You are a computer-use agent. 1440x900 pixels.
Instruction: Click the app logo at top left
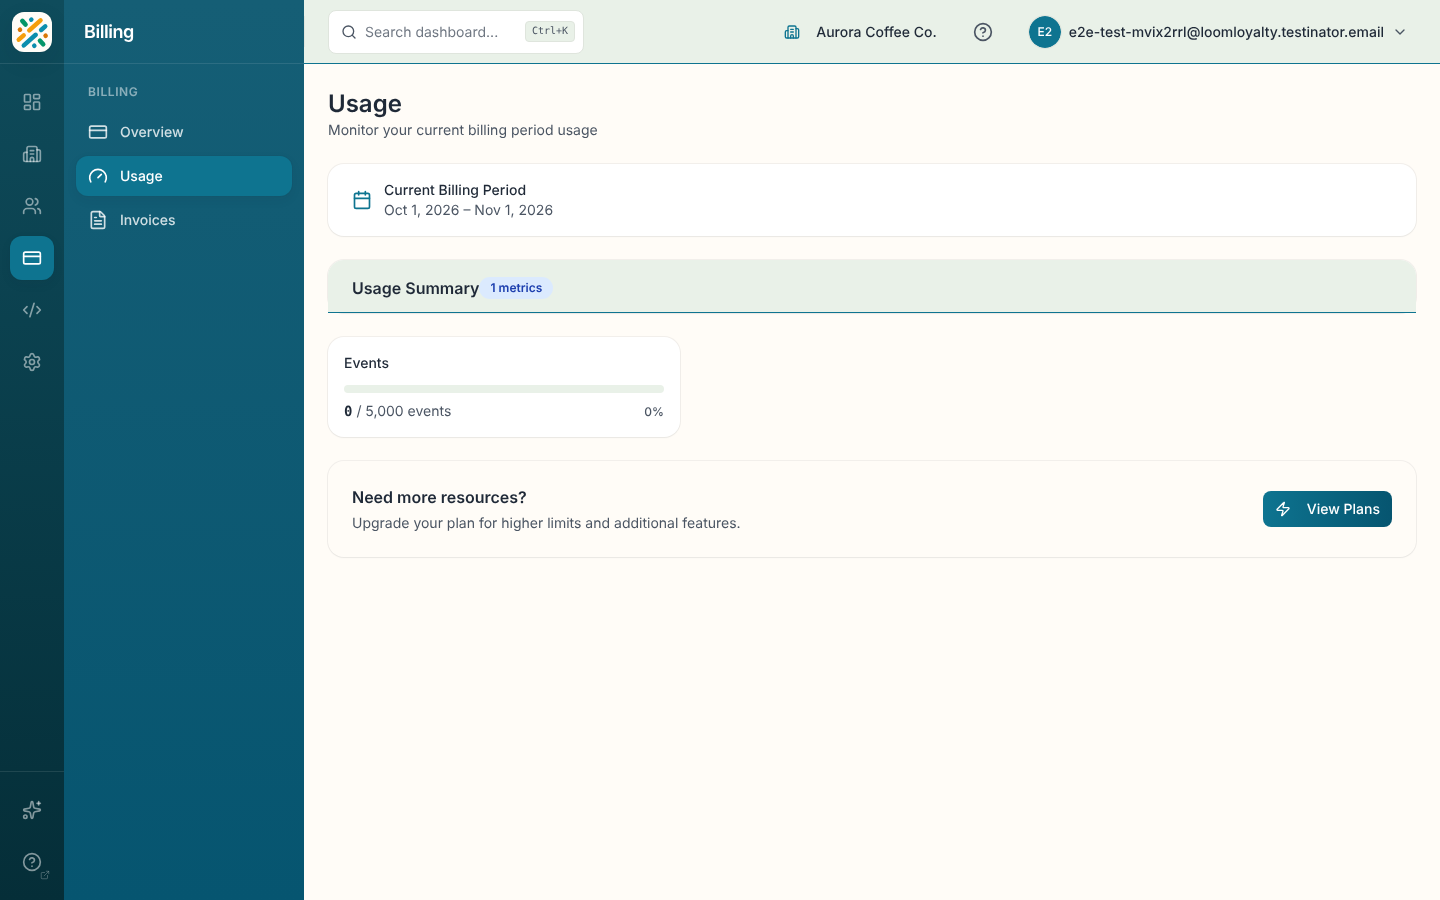click(32, 32)
